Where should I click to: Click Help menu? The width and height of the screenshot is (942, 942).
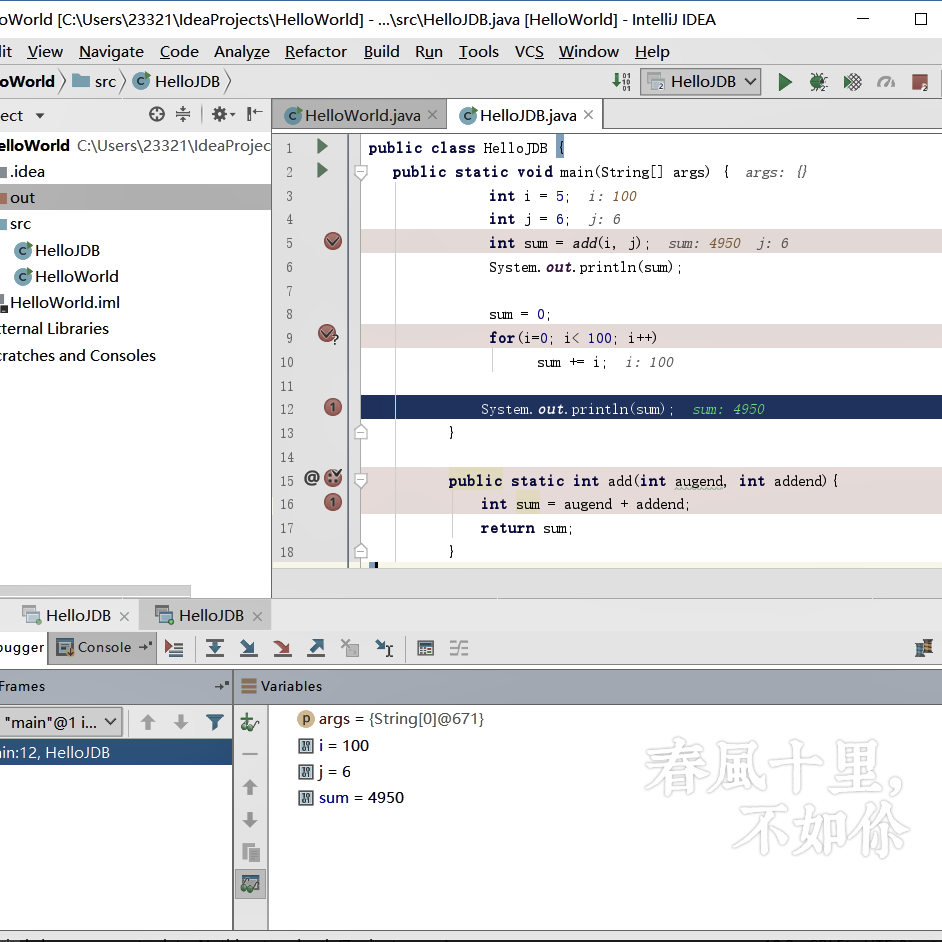point(652,52)
